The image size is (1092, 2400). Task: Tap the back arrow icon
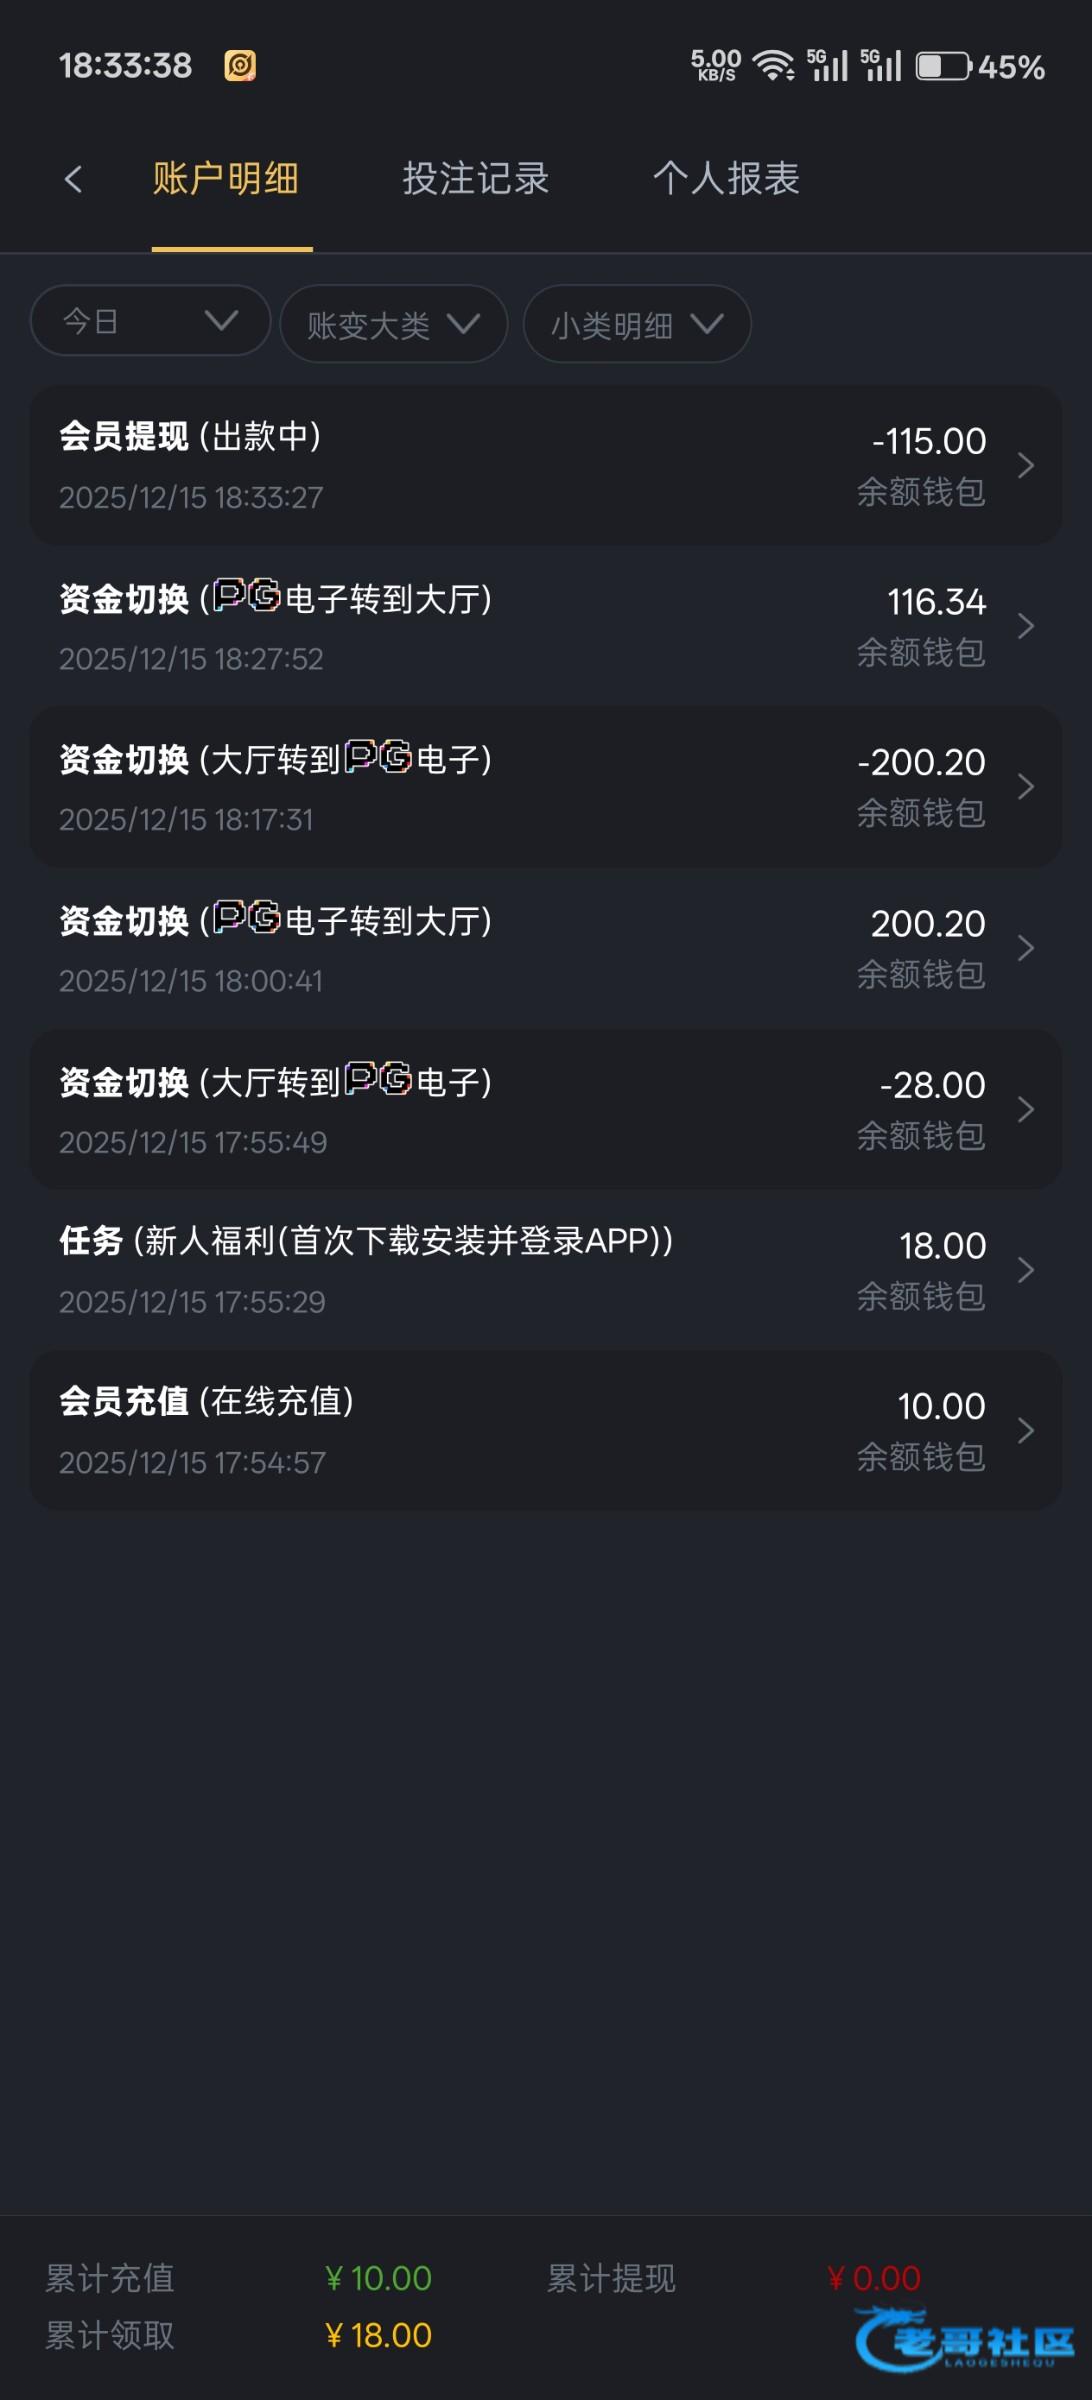73,180
